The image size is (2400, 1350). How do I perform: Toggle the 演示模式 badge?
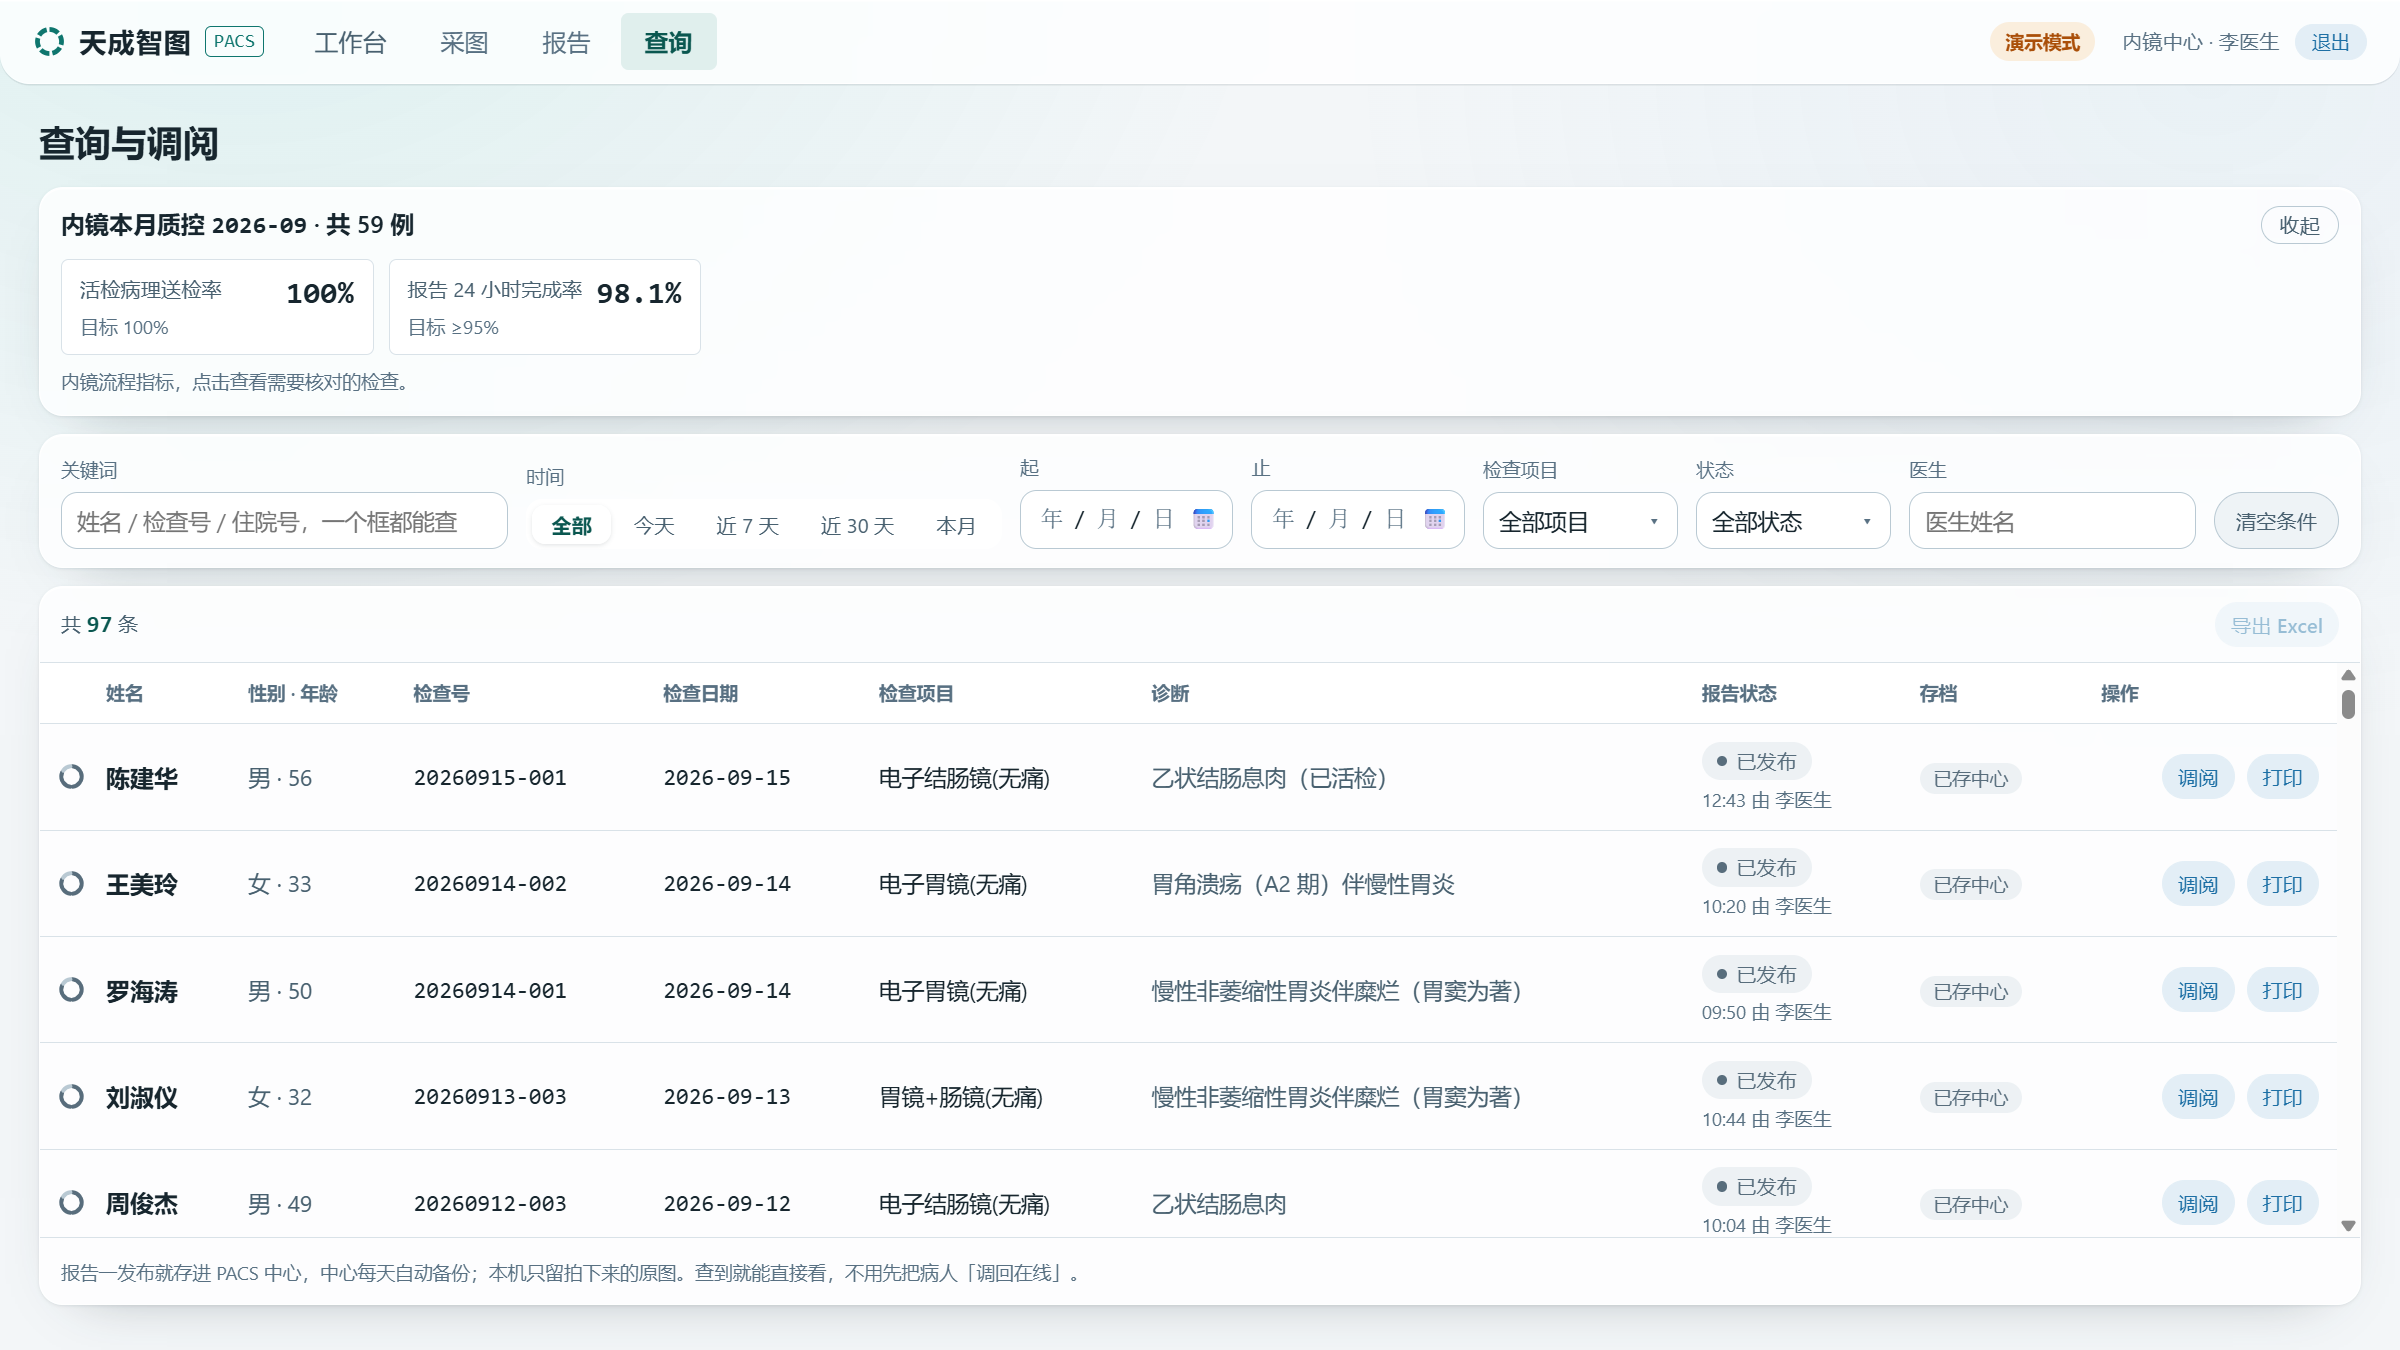pos(2041,42)
